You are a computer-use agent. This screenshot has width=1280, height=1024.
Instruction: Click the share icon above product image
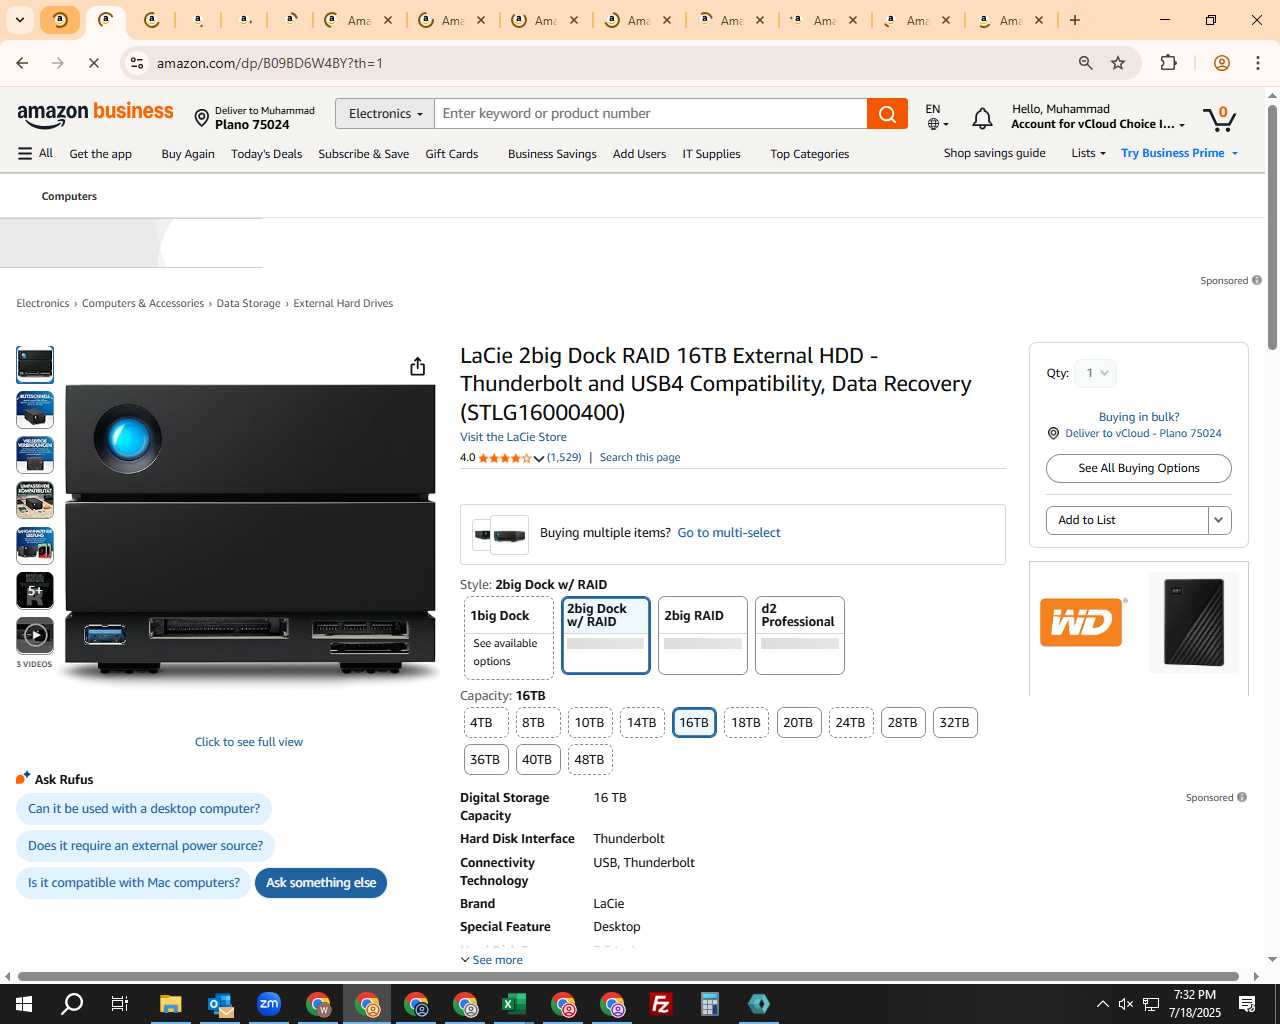[x=418, y=366]
